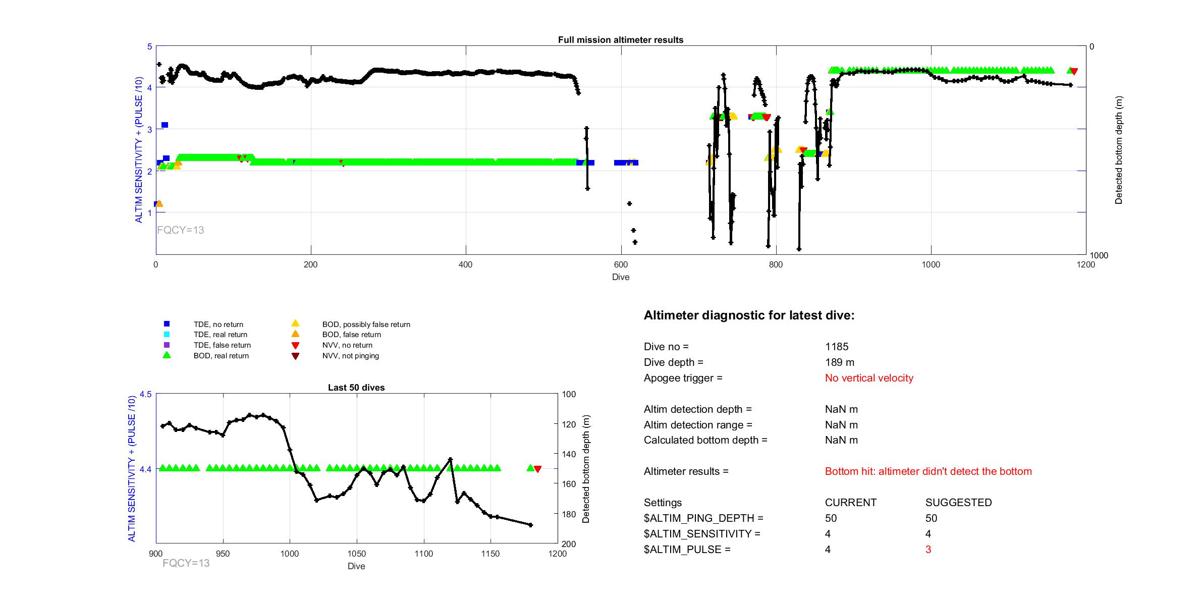Click the 'SUGGESTED' column header
This screenshot has width=1200, height=611.
[x=959, y=503]
